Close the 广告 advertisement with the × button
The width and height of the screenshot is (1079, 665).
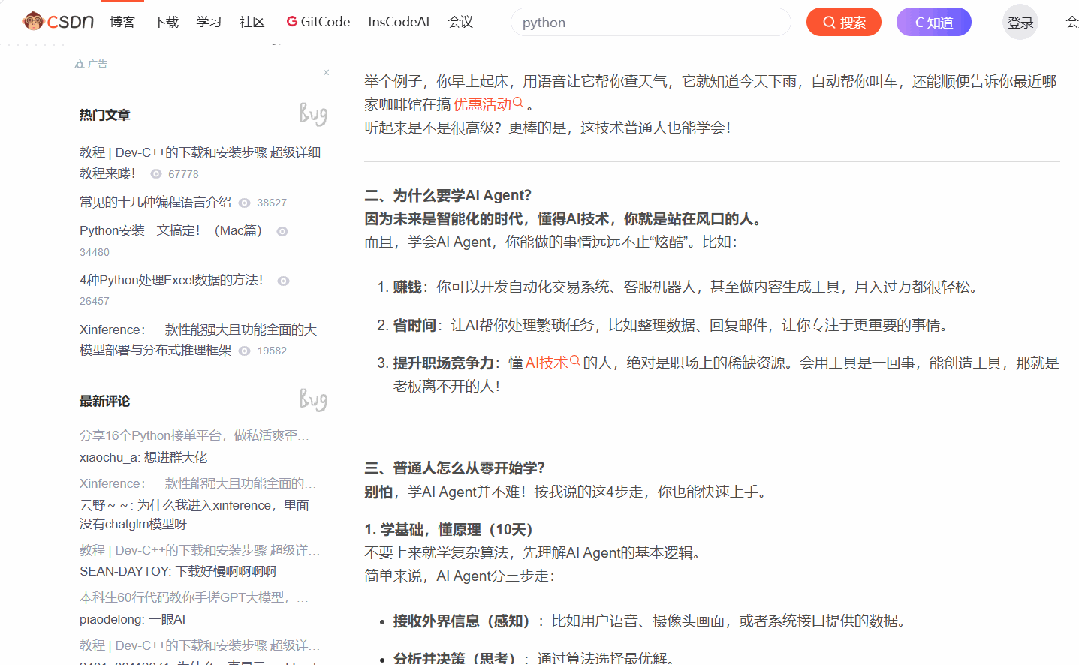click(326, 72)
